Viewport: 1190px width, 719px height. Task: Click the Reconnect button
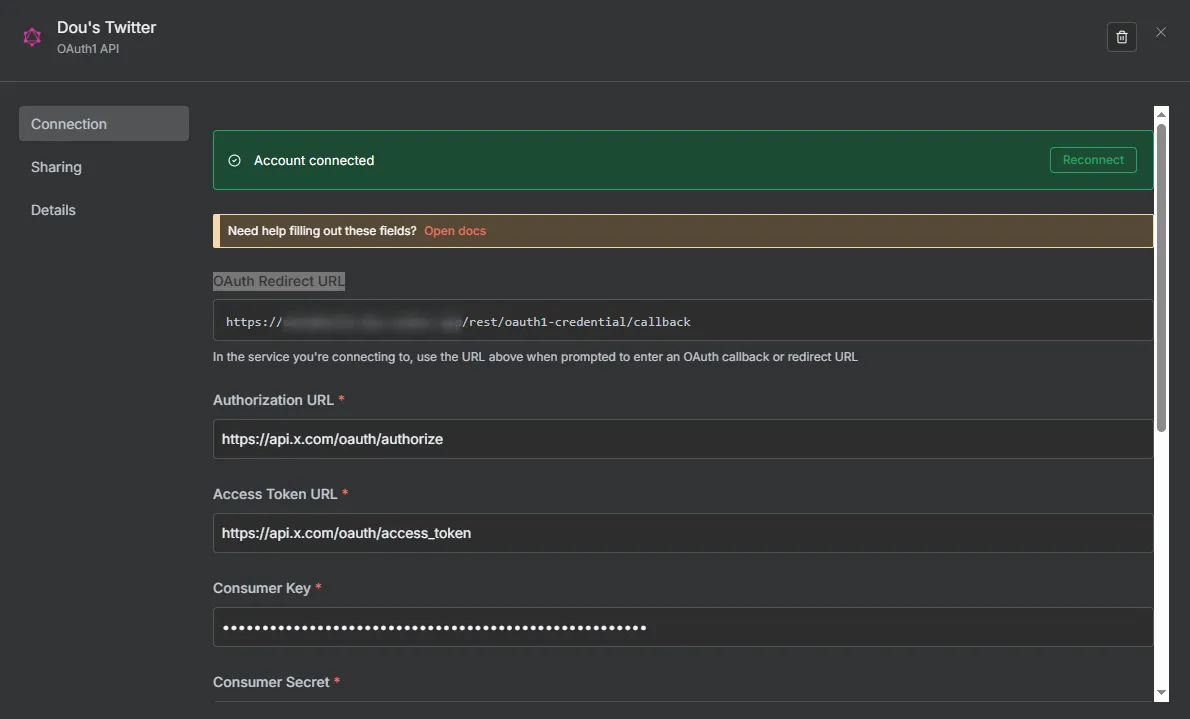click(x=1093, y=159)
